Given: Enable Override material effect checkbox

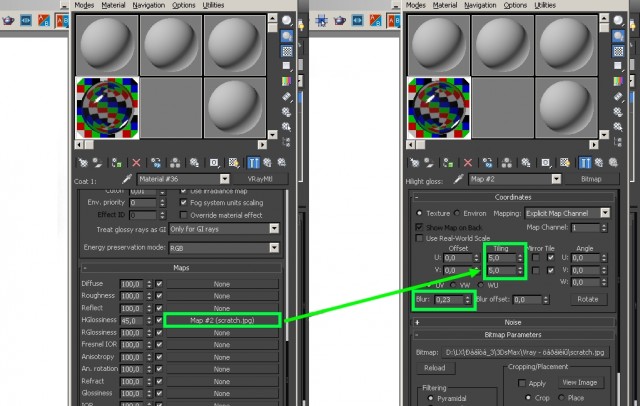Looking at the screenshot, I should click(184, 215).
